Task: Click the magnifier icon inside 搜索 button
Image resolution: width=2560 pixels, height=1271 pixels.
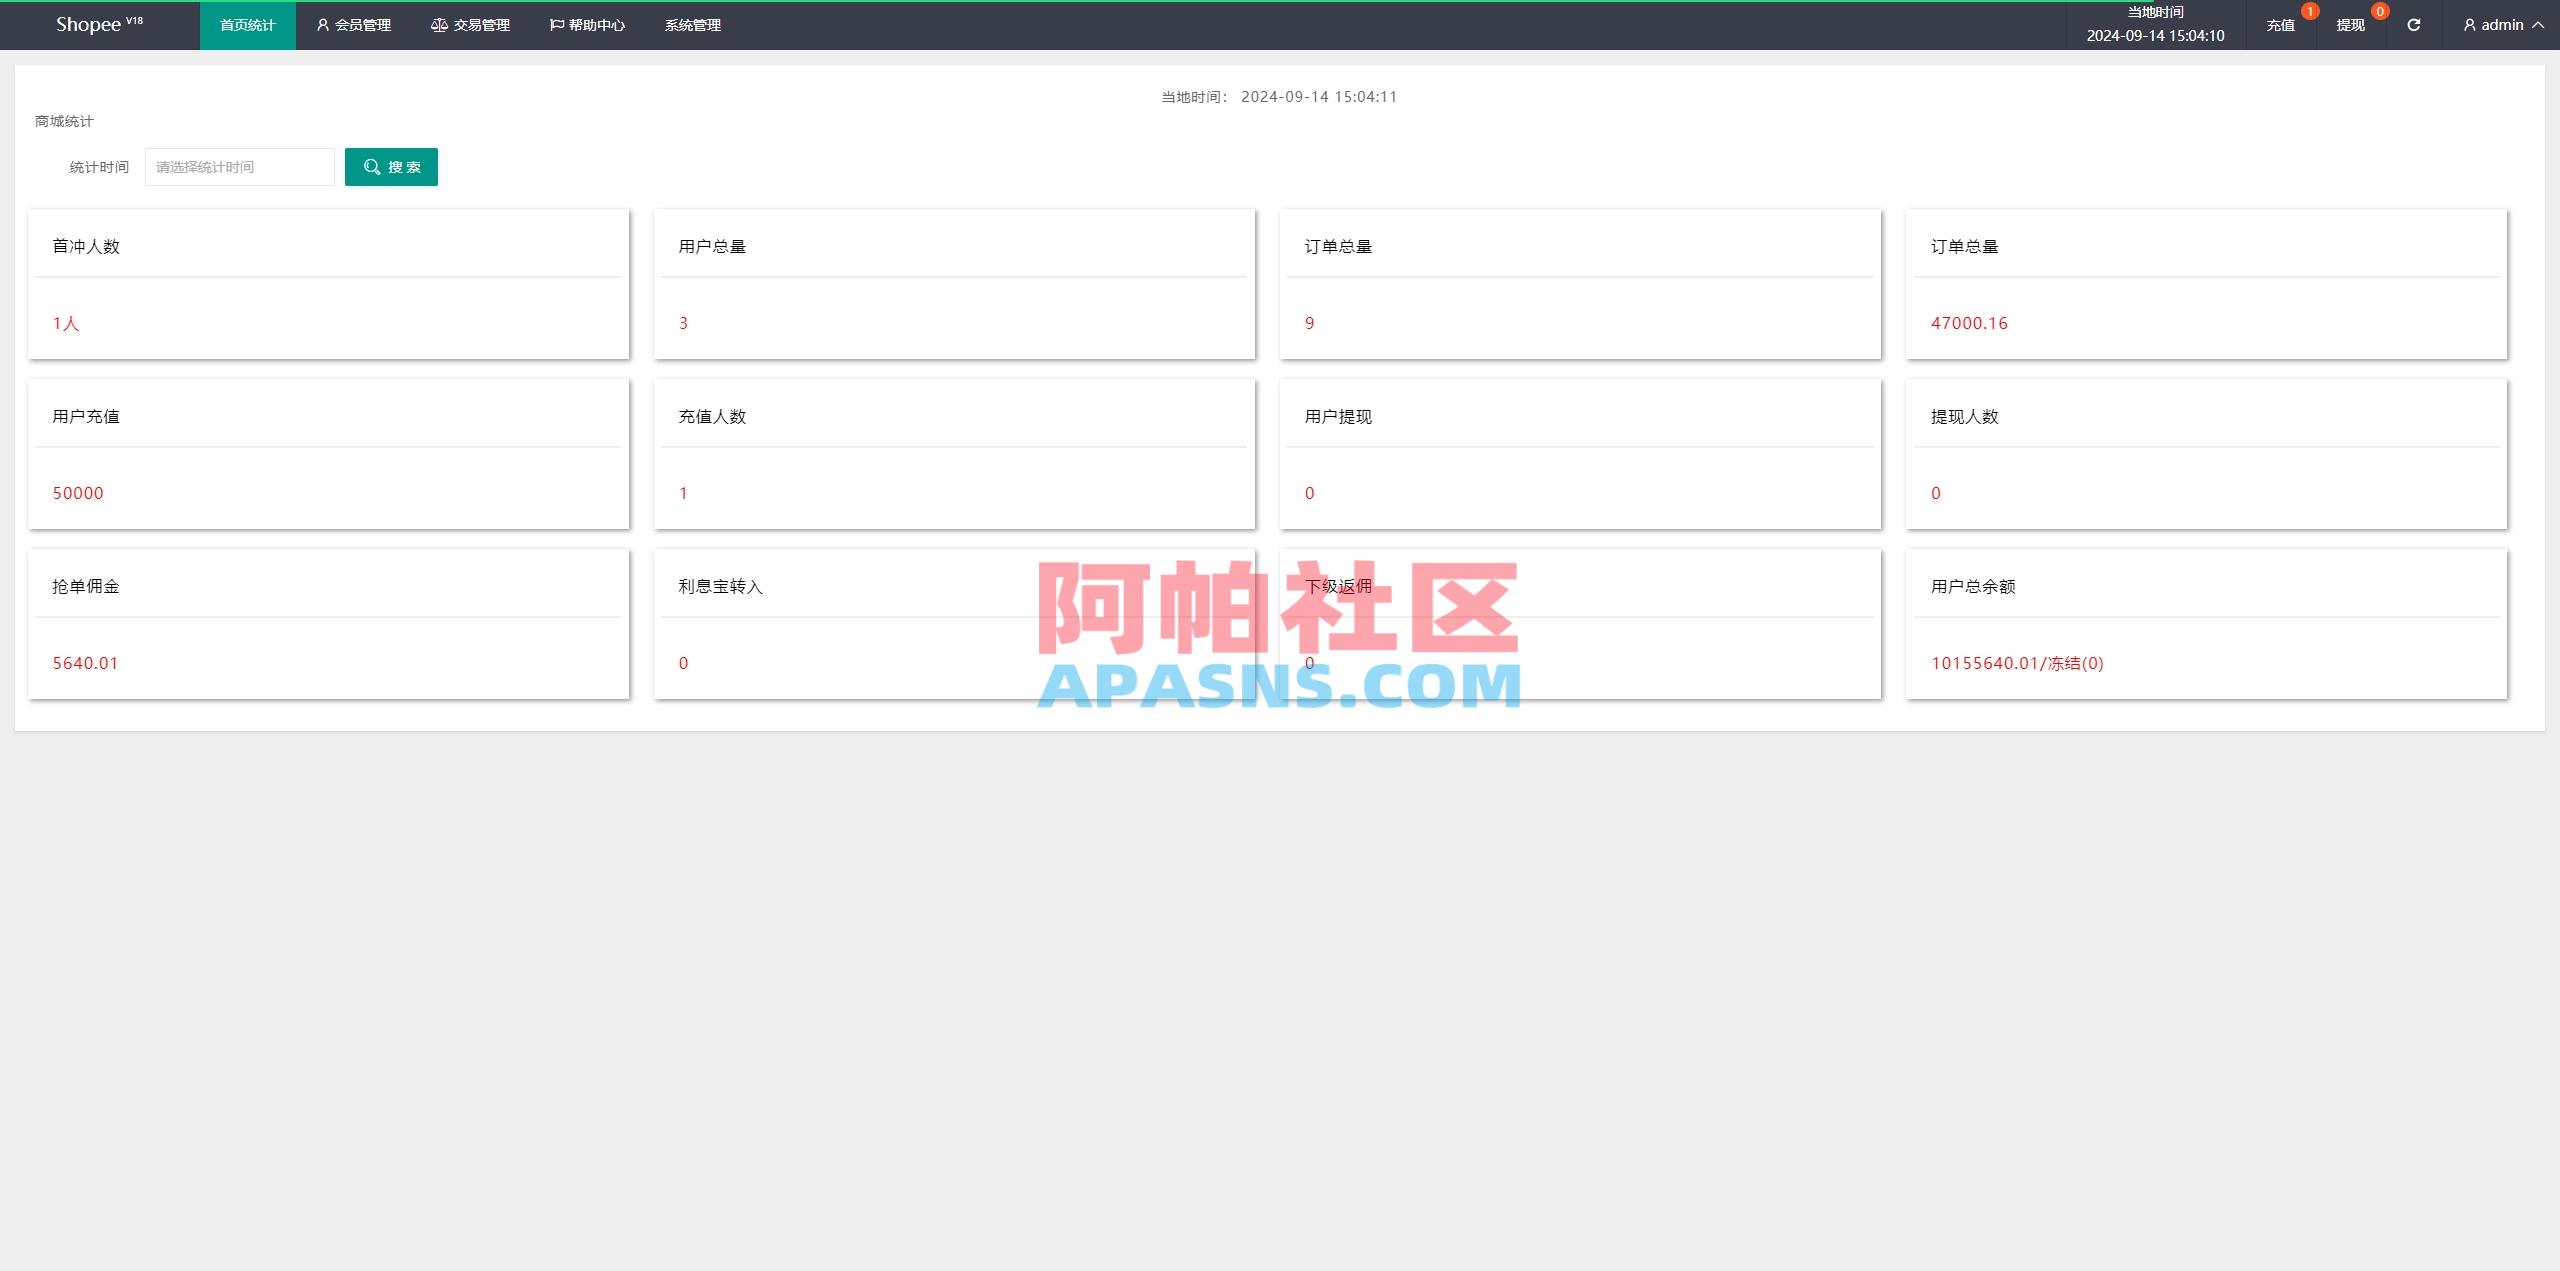Action: pyautogui.click(x=371, y=167)
